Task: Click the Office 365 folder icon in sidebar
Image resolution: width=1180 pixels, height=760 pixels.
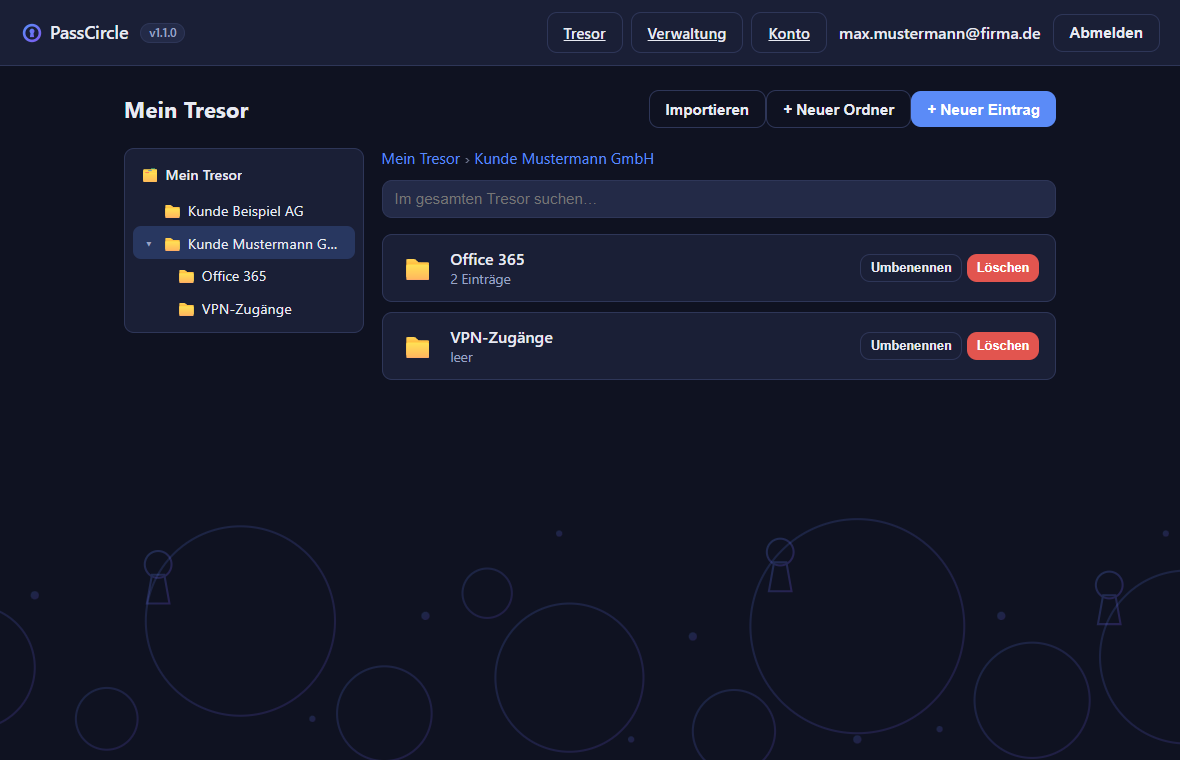Action: [187, 277]
